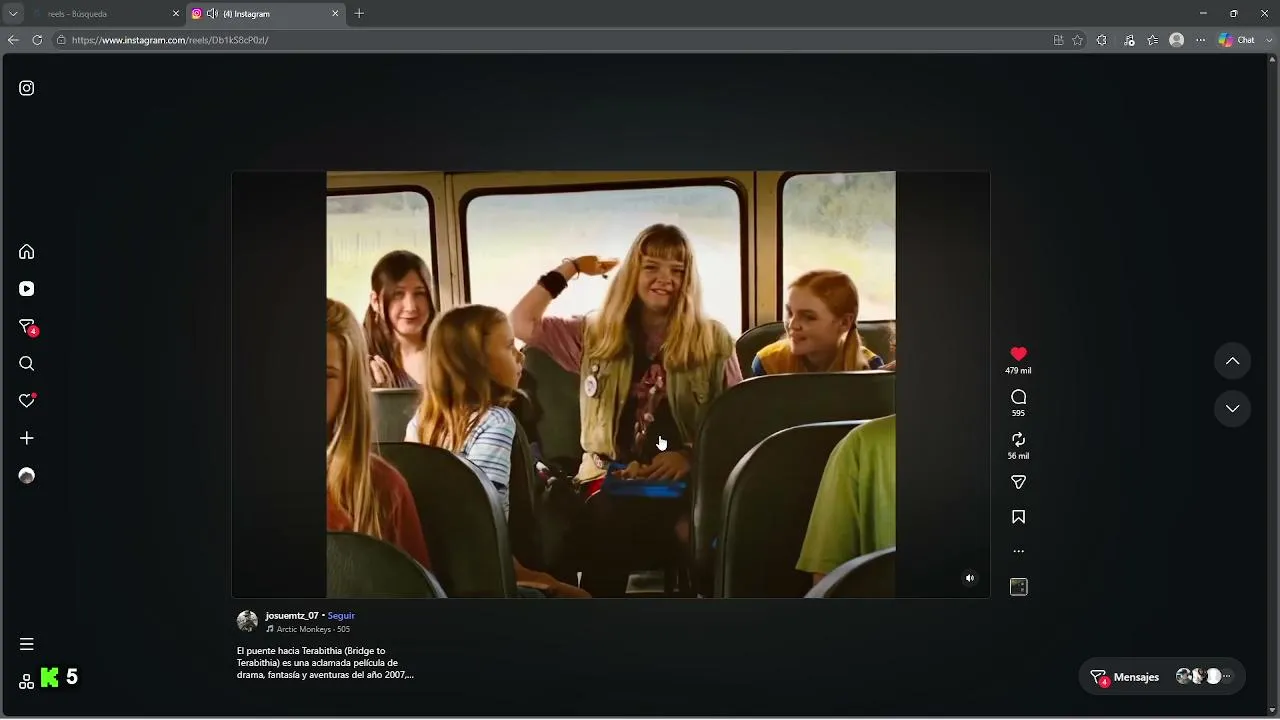This screenshot has width=1280, height=720.
Task: Mute the Instagram tab audio icon
Action: pyautogui.click(x=212, y=14)
